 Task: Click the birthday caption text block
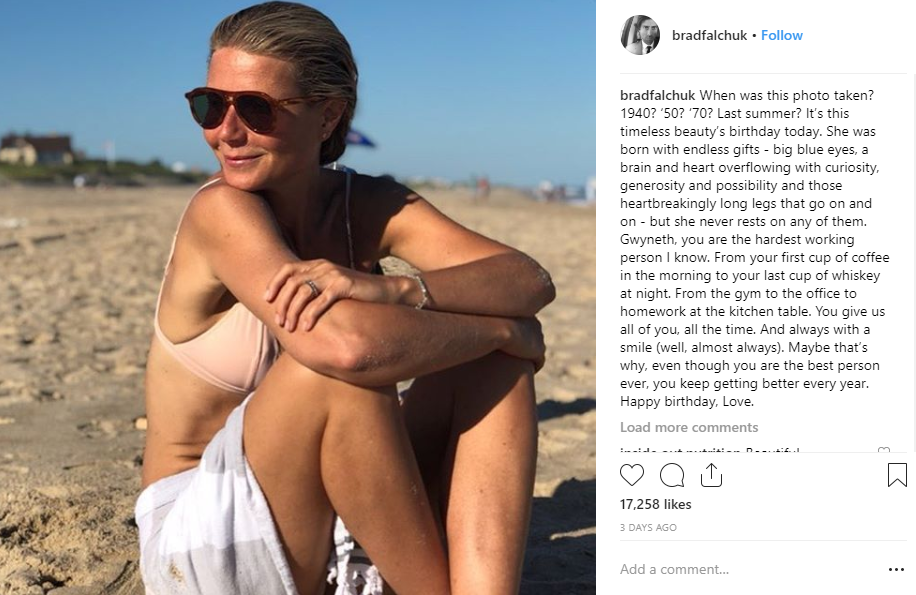[x=754, y=248]
